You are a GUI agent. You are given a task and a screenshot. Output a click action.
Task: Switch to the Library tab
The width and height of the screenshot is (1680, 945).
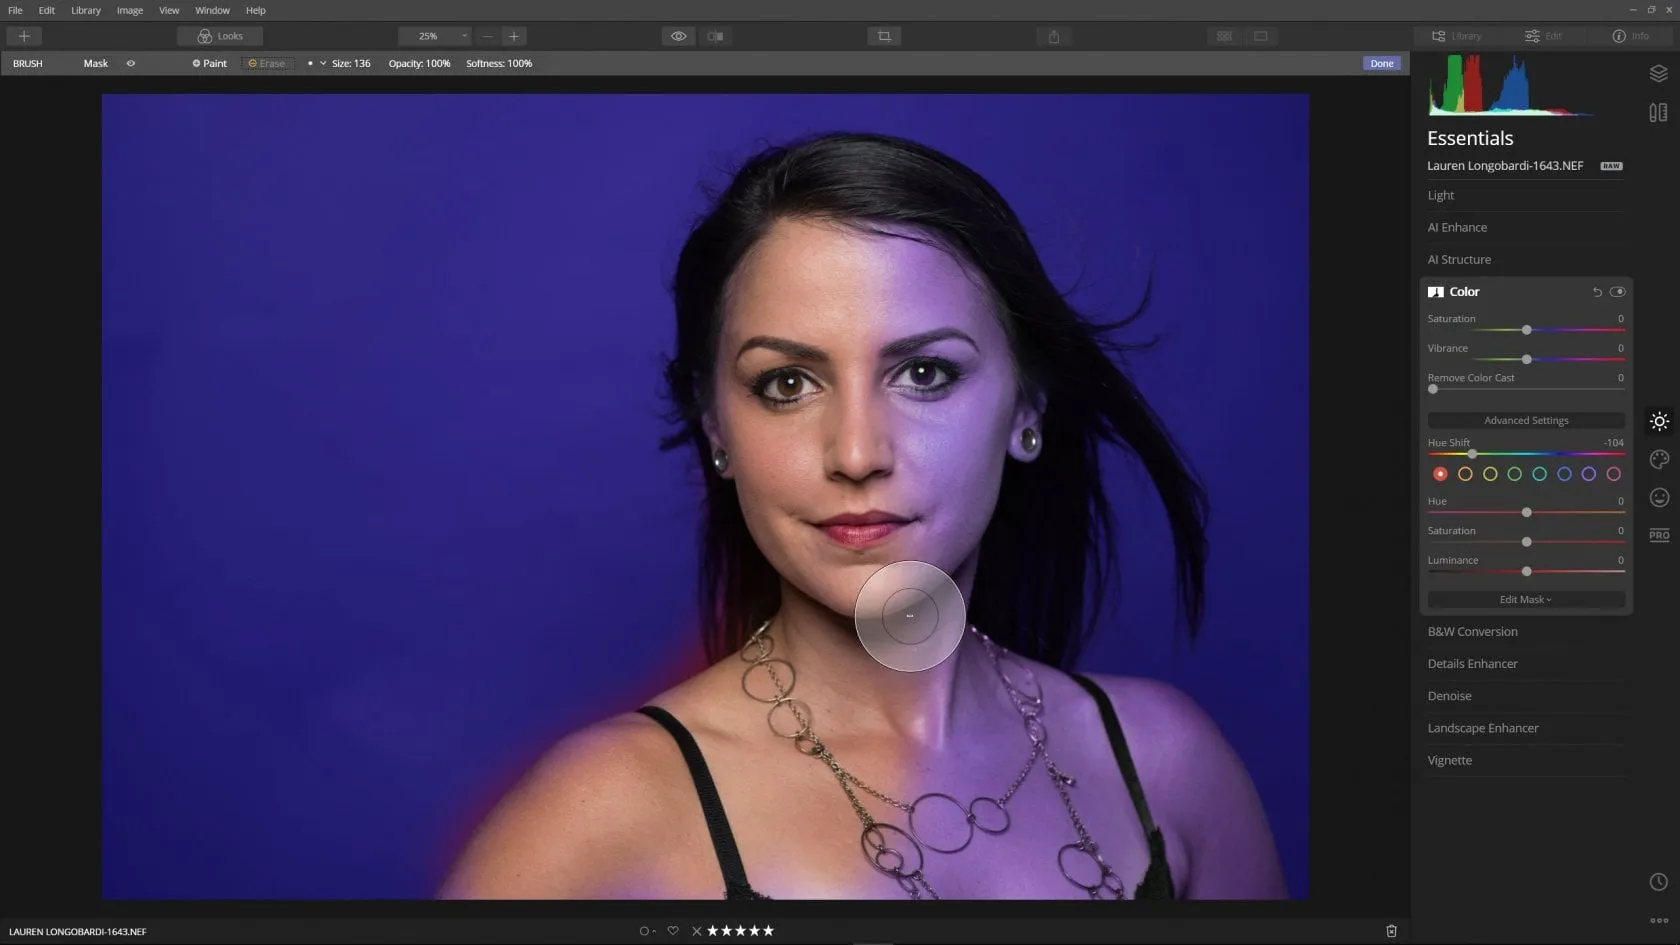point(1457,36)
